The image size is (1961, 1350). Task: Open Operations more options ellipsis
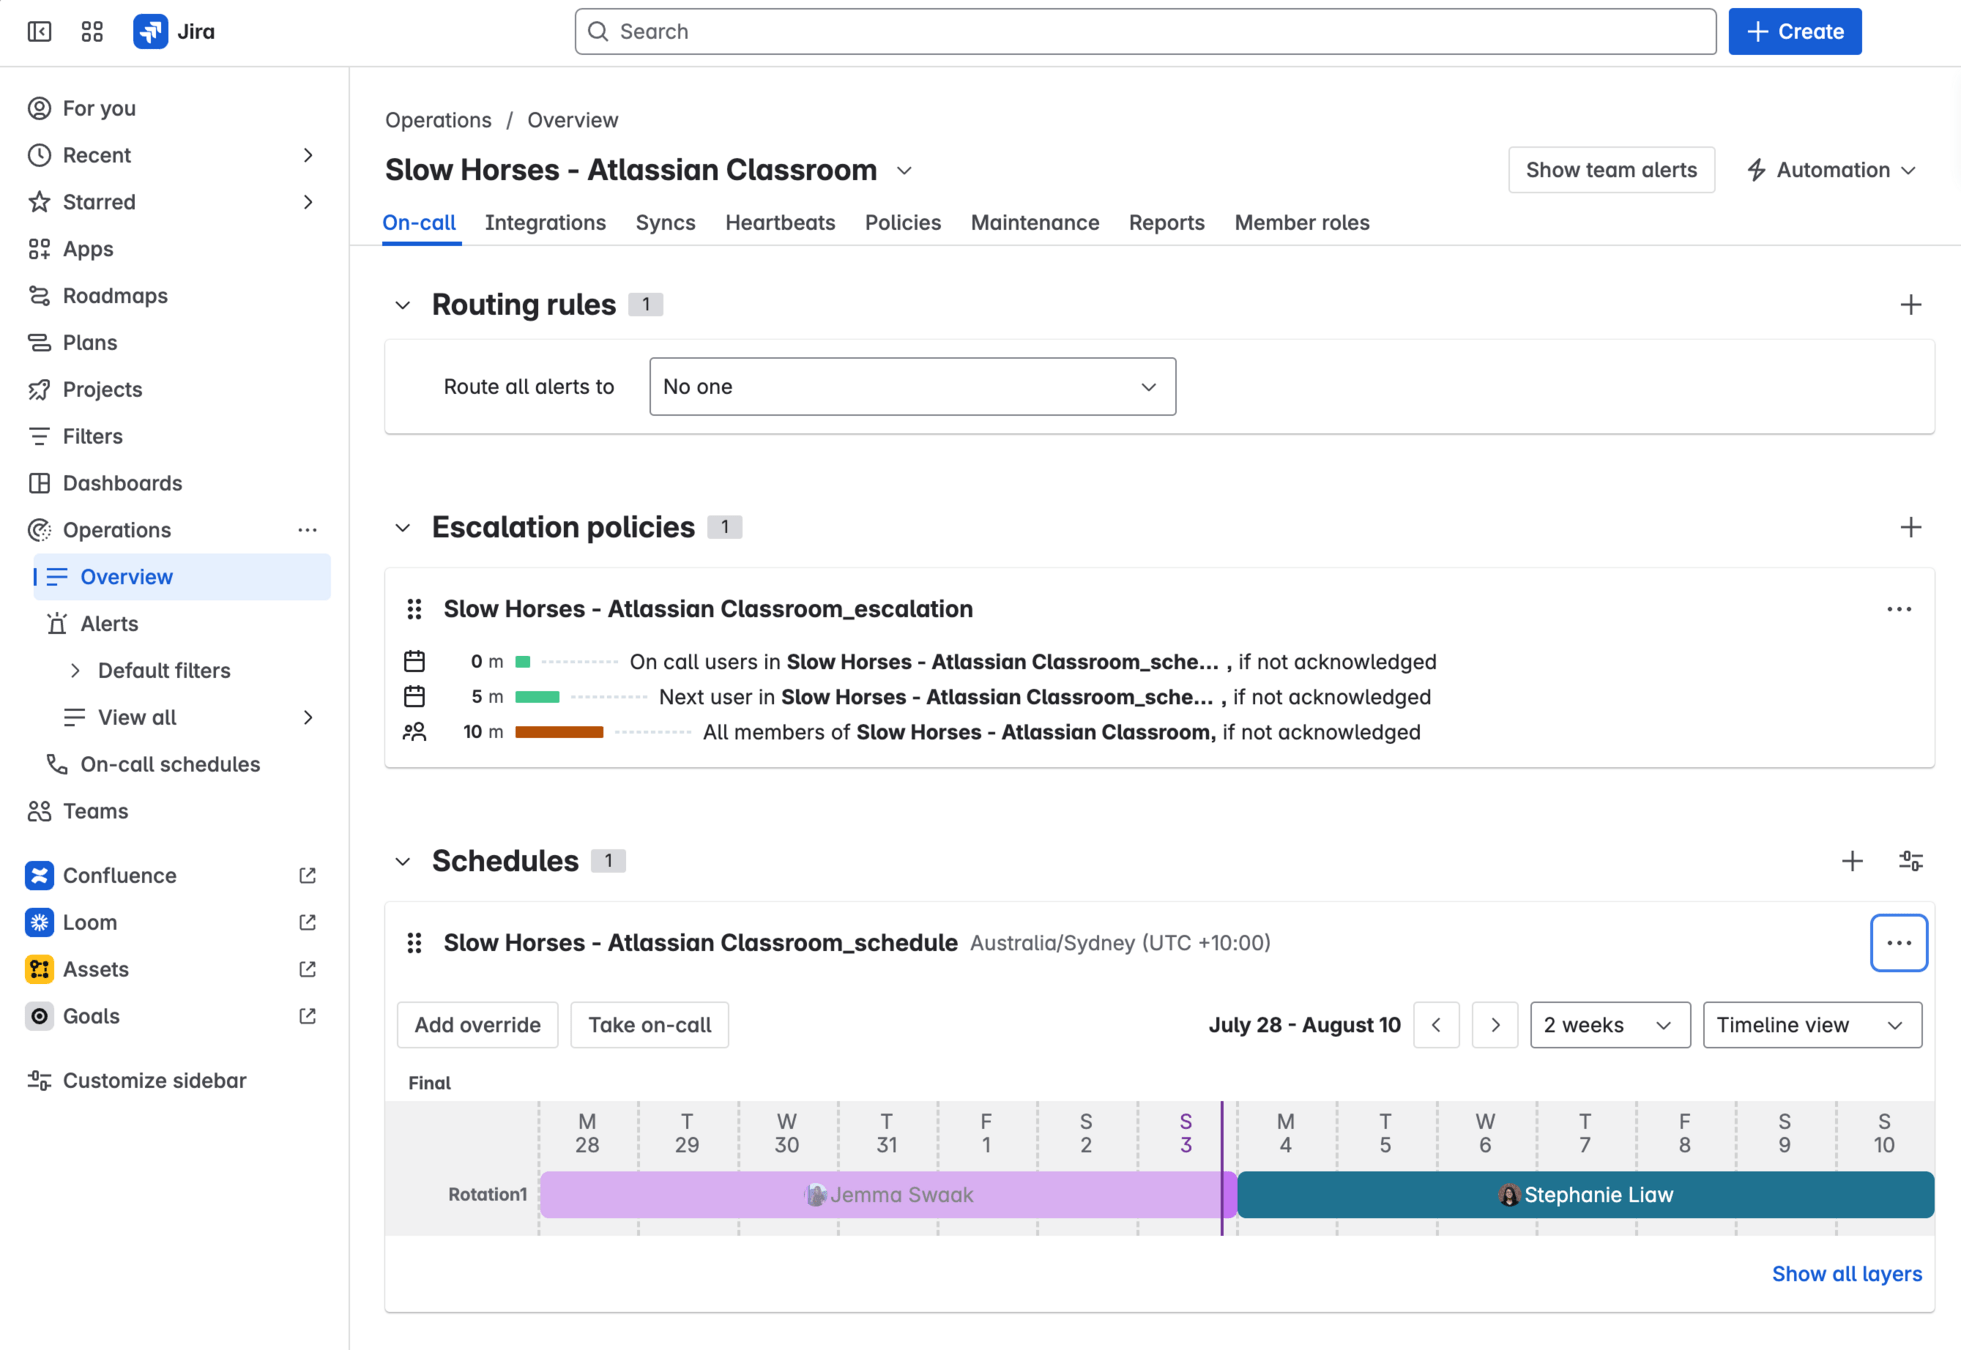click(x=307, y=530)
